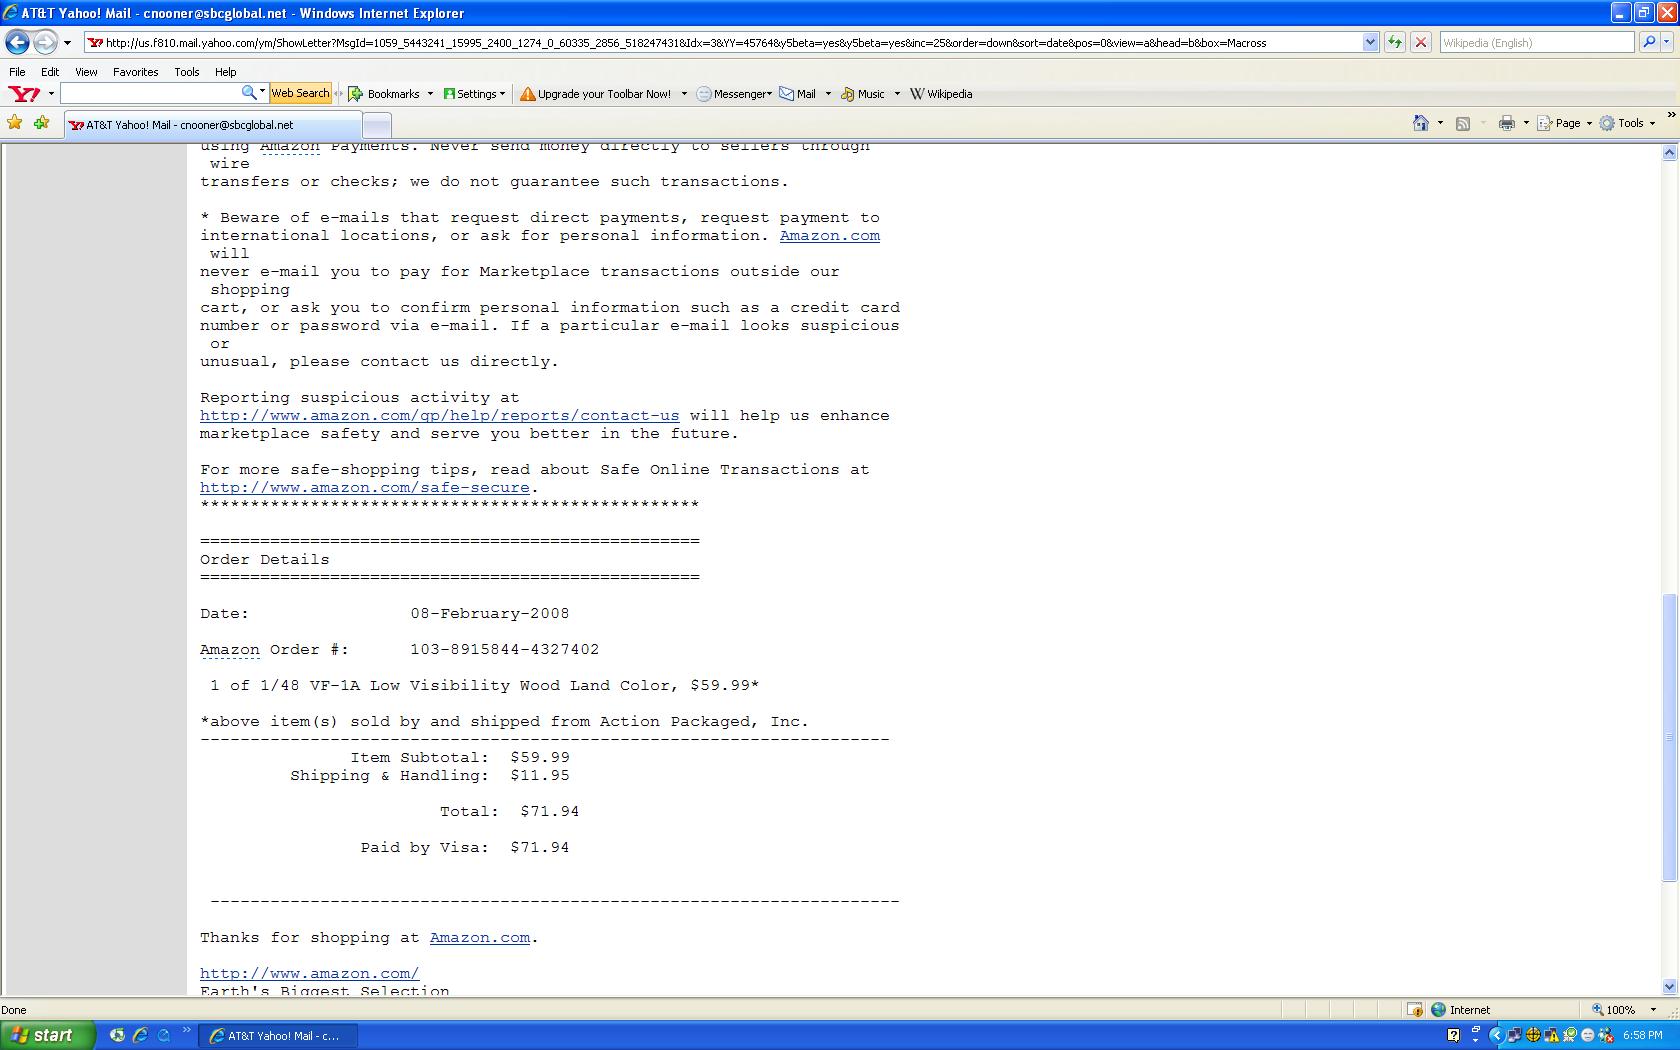Expand the Mail dropdown arrow

[x=828, y=94]
